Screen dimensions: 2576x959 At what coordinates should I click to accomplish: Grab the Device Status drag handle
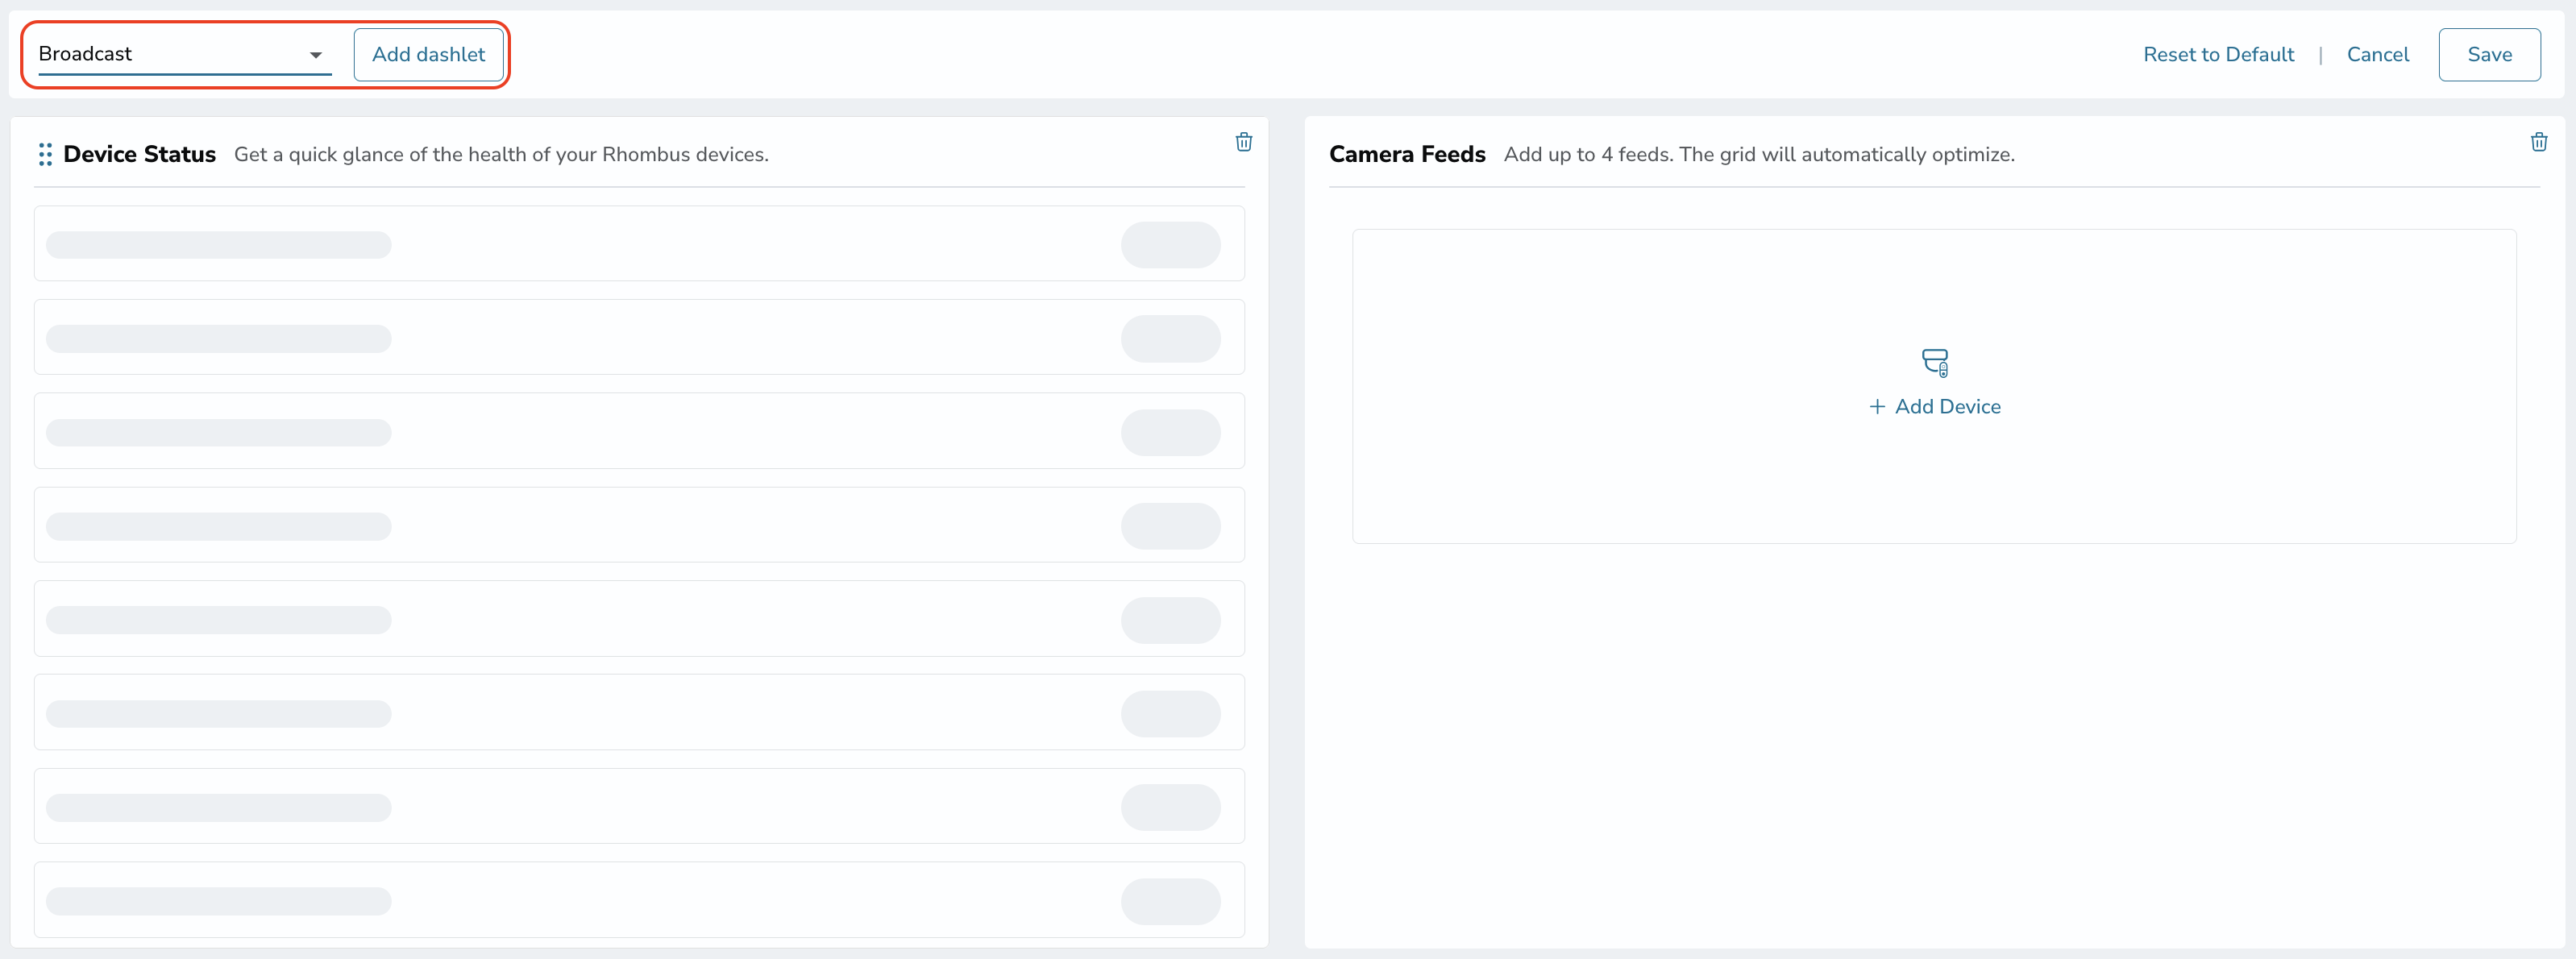[x=45, y=154]
